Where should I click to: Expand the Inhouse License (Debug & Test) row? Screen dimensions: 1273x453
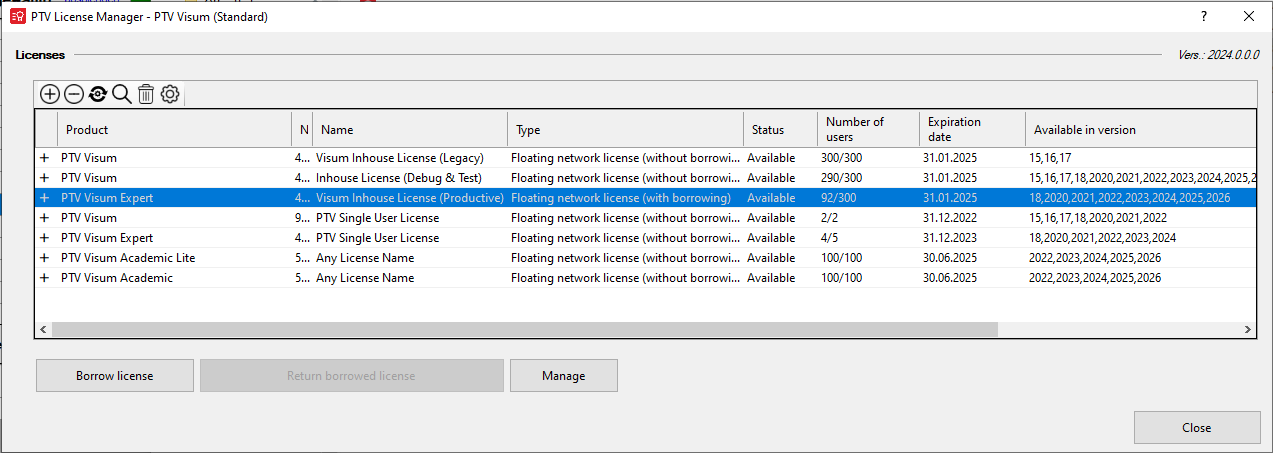(x=44, y=178)
